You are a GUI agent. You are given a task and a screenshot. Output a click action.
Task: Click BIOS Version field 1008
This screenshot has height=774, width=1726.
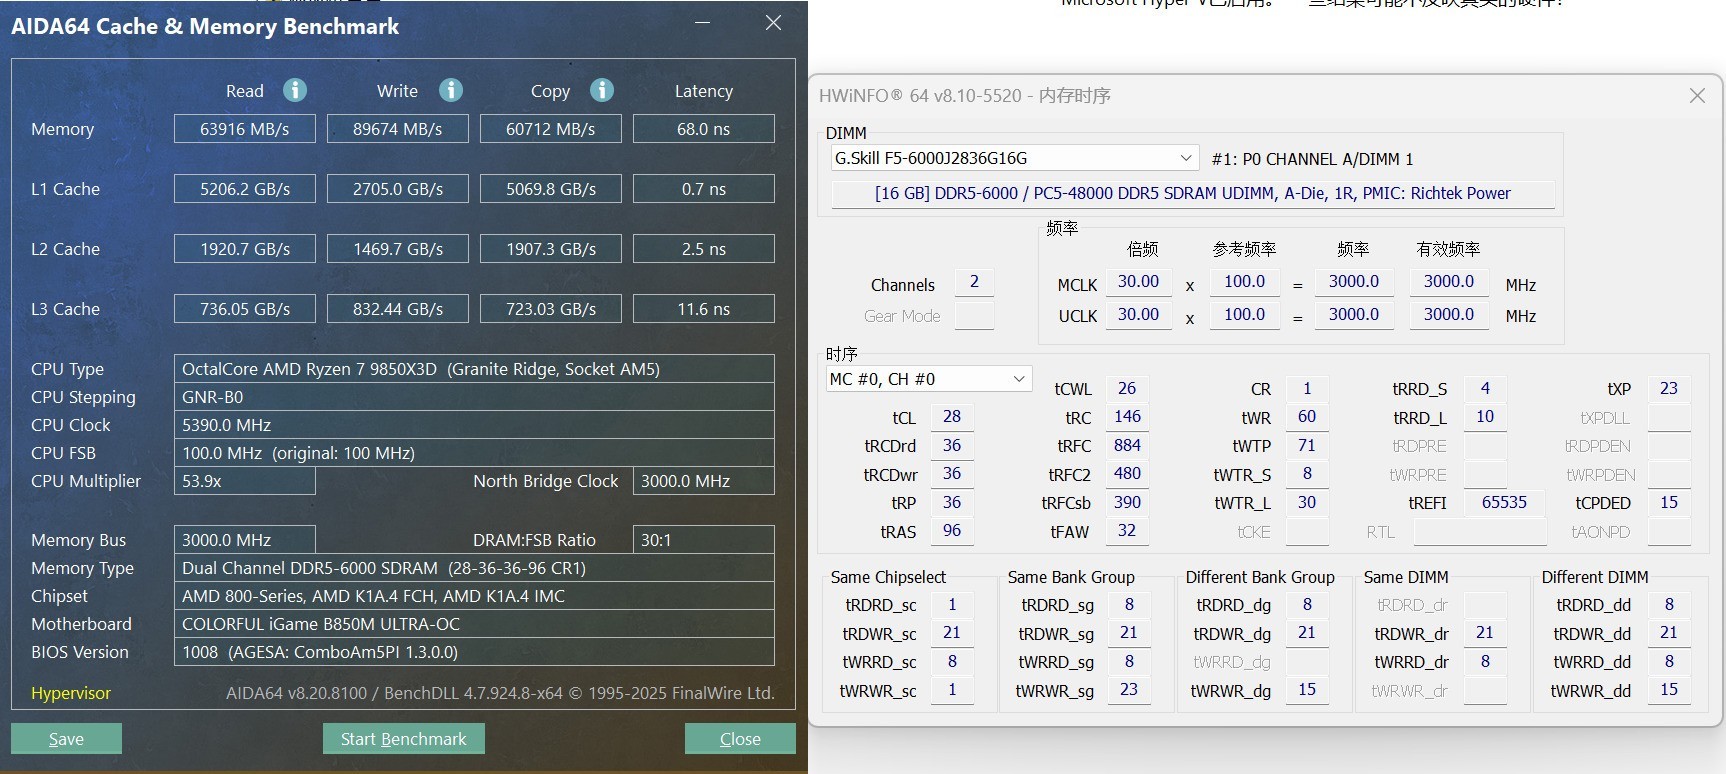tap(474, 652)
